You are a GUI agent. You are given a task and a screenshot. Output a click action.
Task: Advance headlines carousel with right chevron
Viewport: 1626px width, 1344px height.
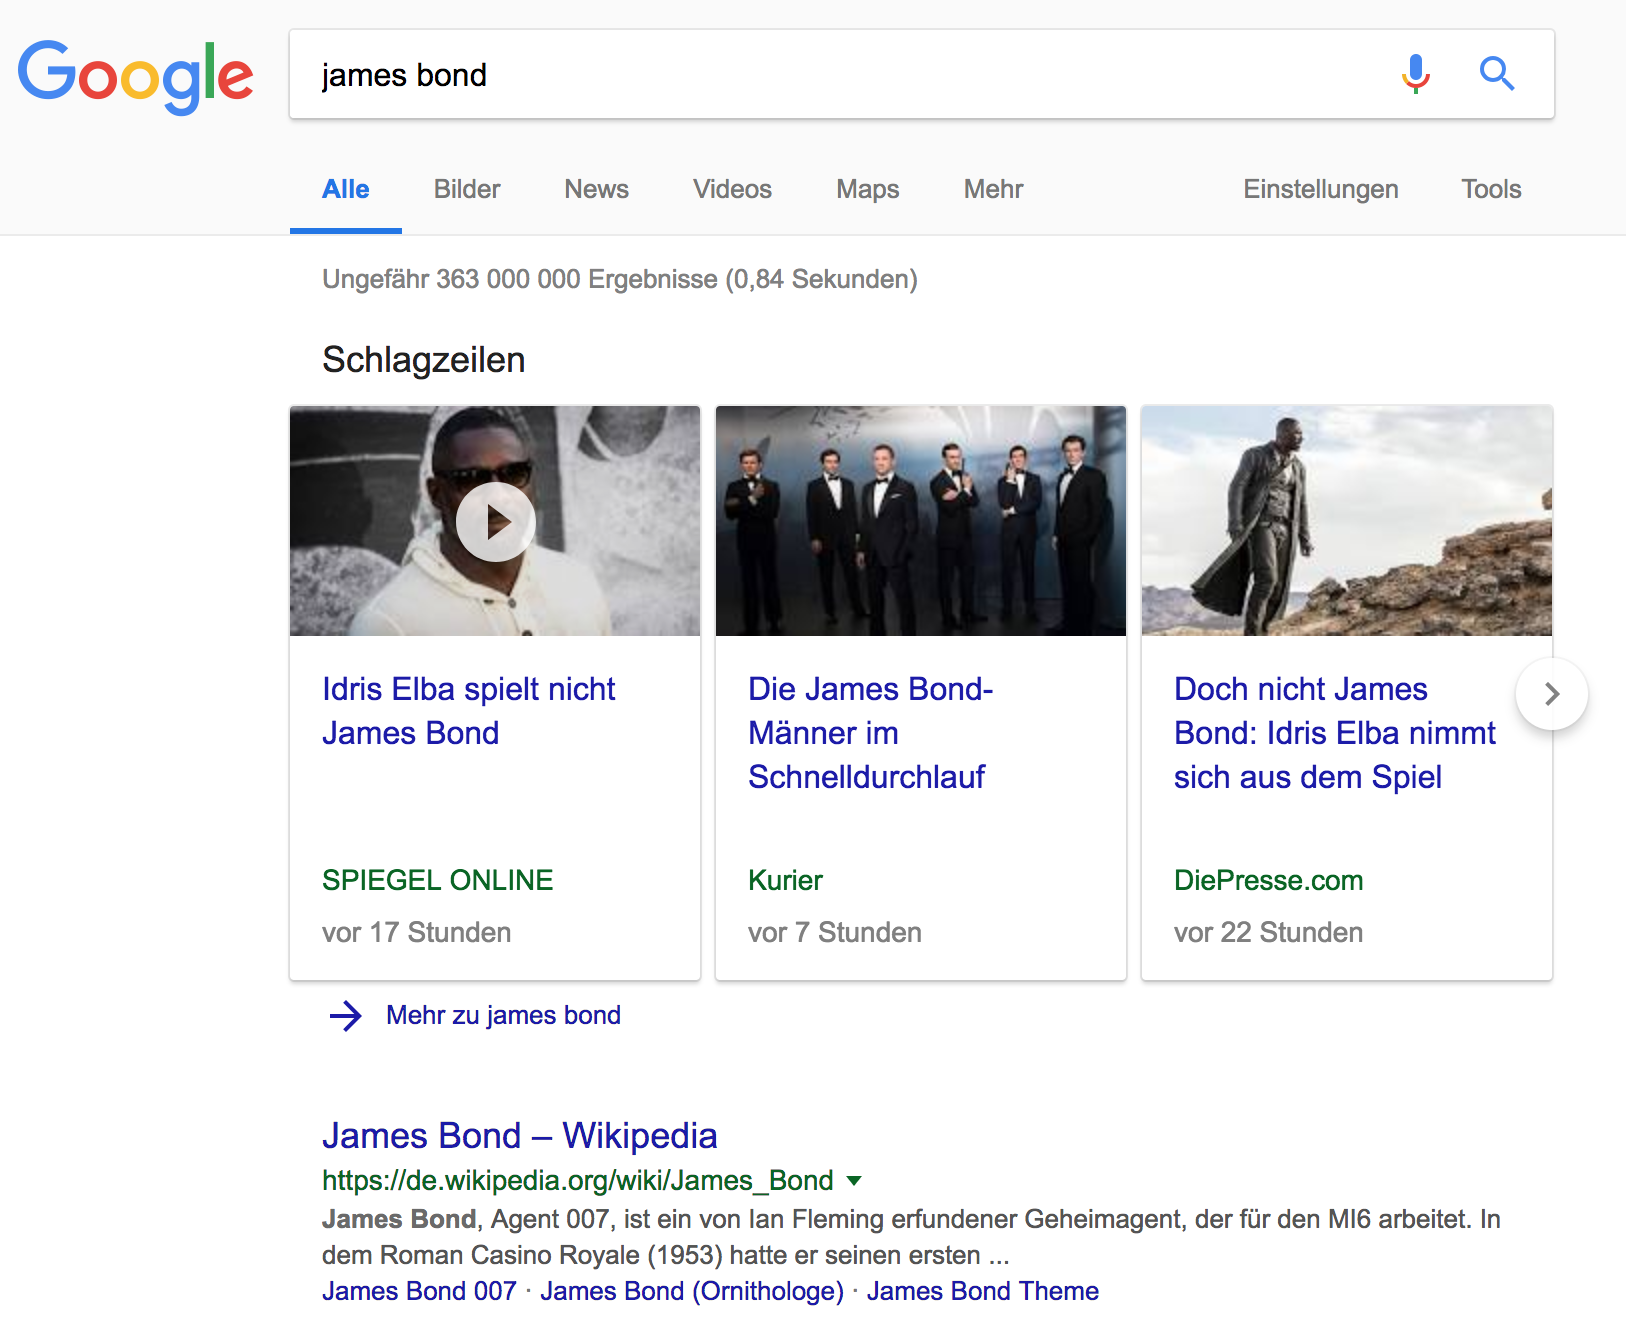pos(1552,694)
